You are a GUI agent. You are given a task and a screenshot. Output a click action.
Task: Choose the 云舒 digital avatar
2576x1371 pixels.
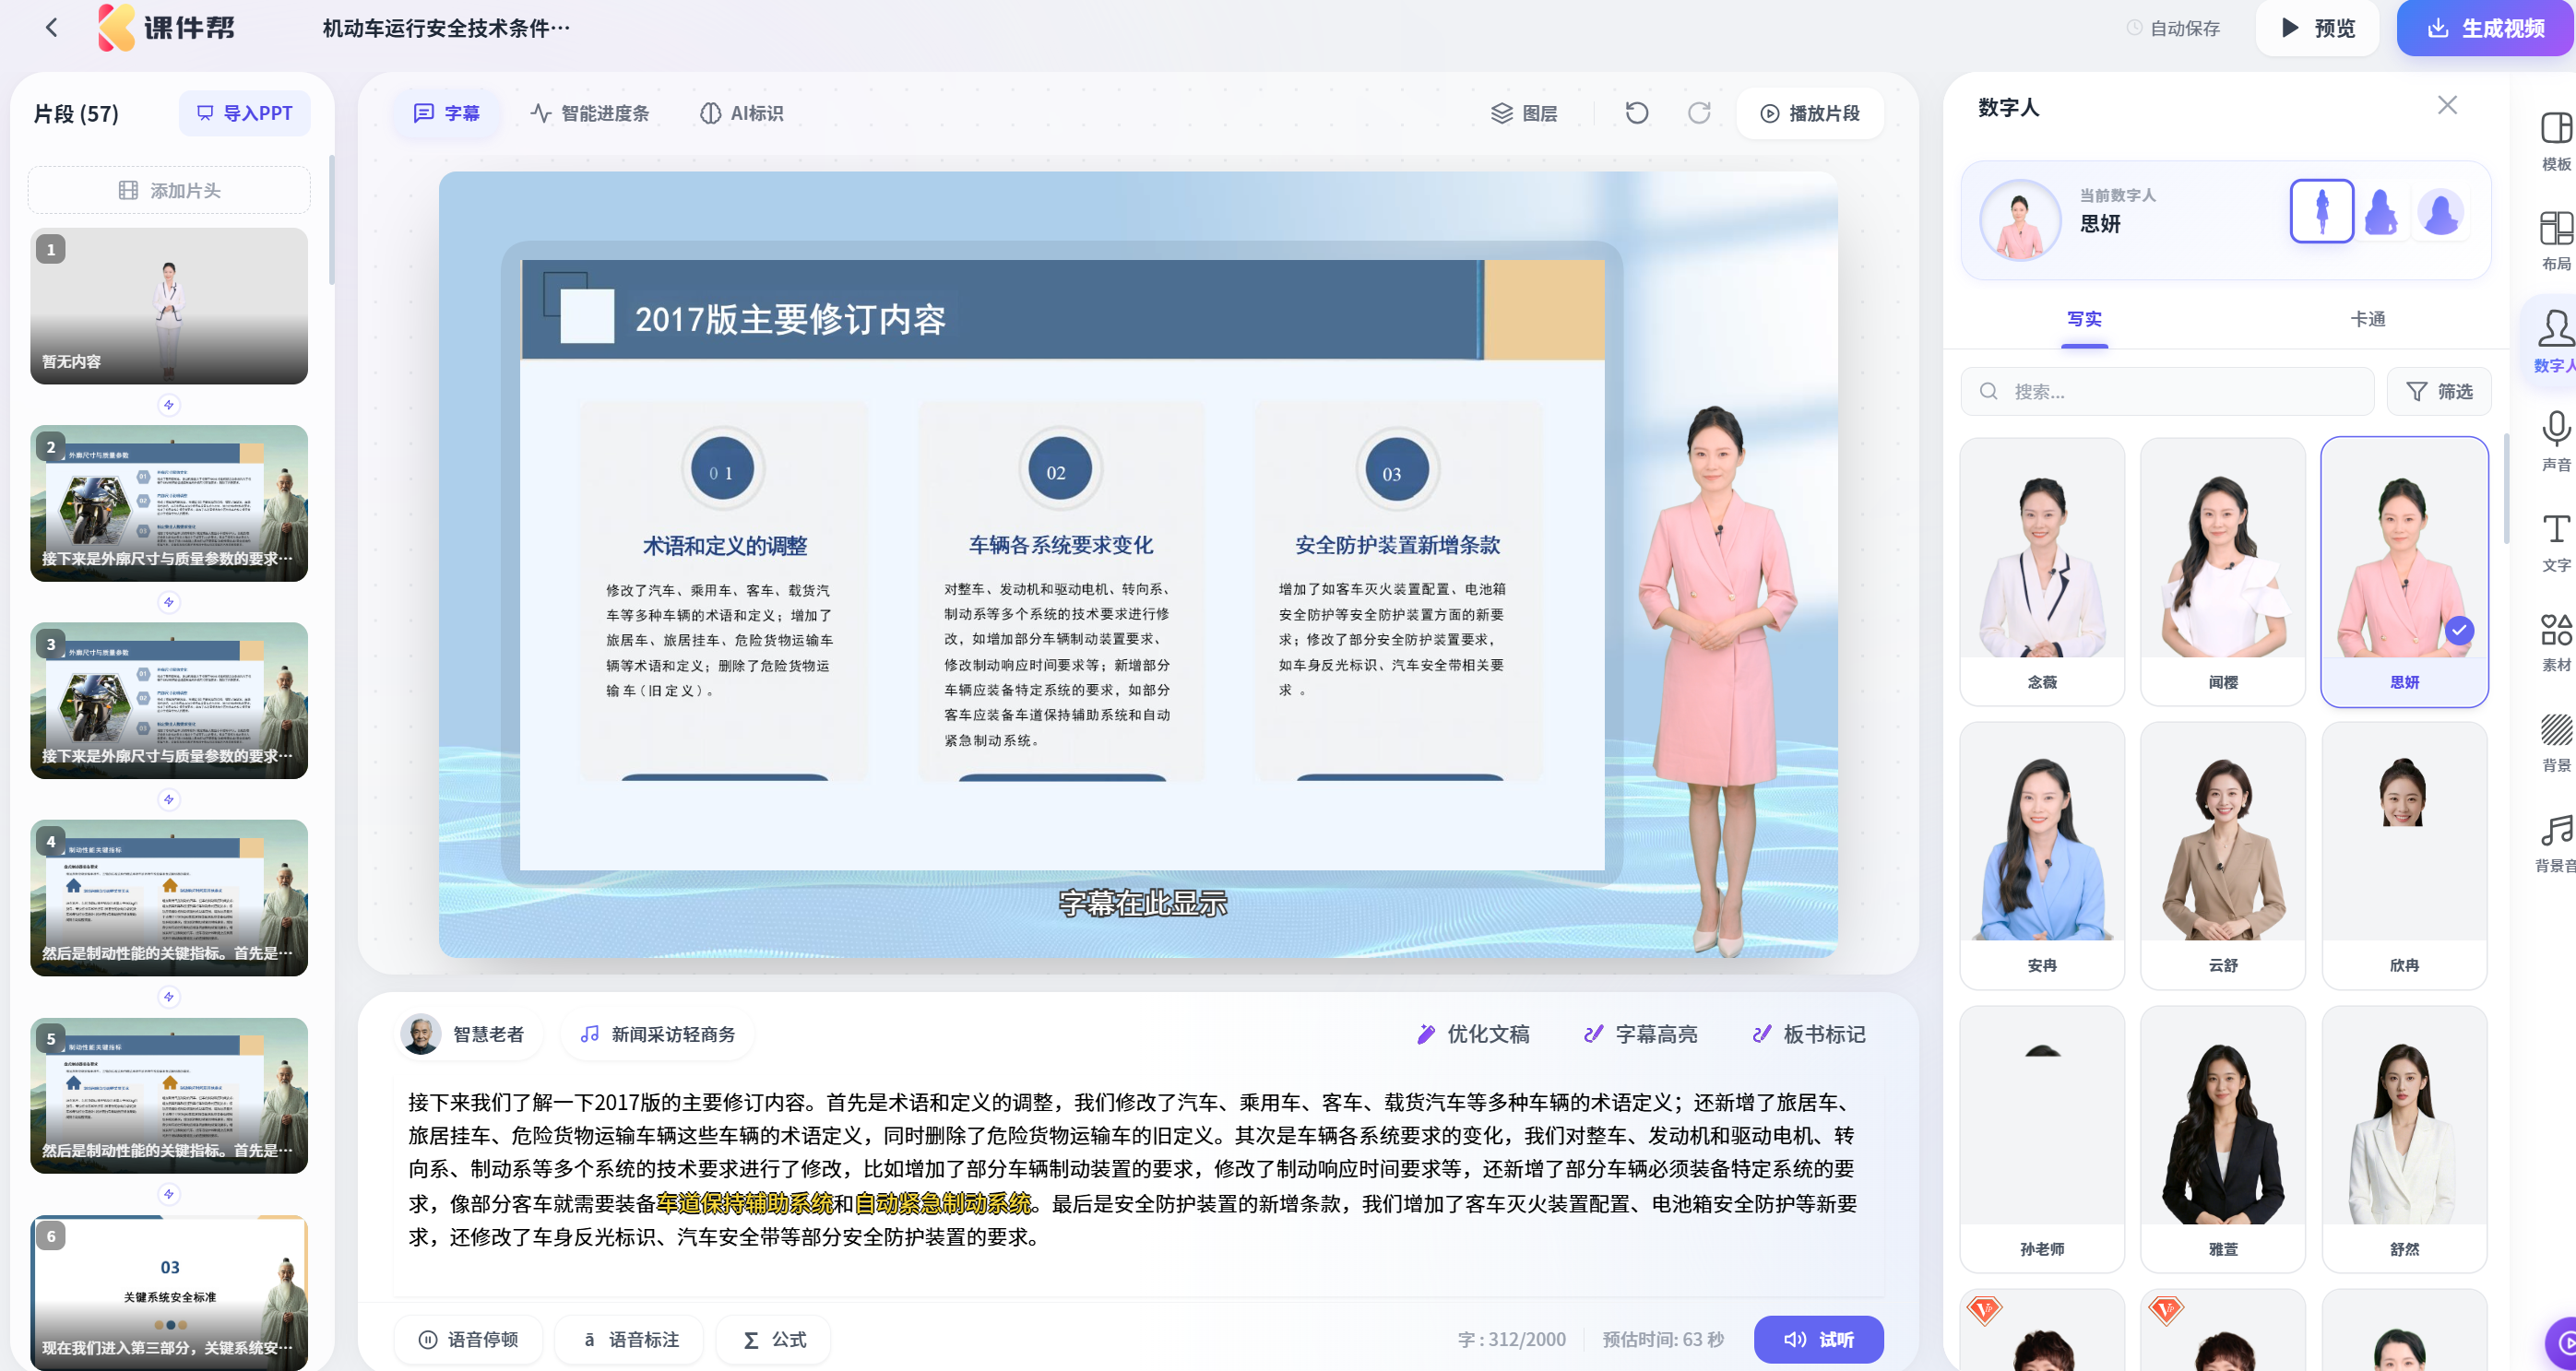pos(2223,855)
